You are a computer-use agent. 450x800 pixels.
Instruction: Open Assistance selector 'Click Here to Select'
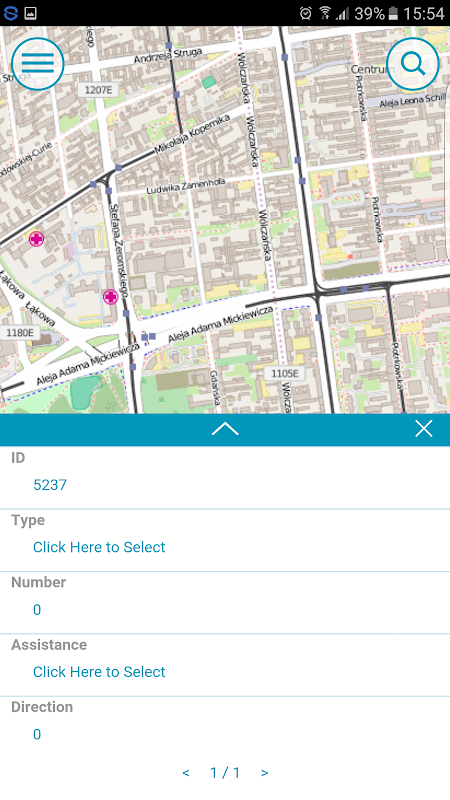coord(99,671)
